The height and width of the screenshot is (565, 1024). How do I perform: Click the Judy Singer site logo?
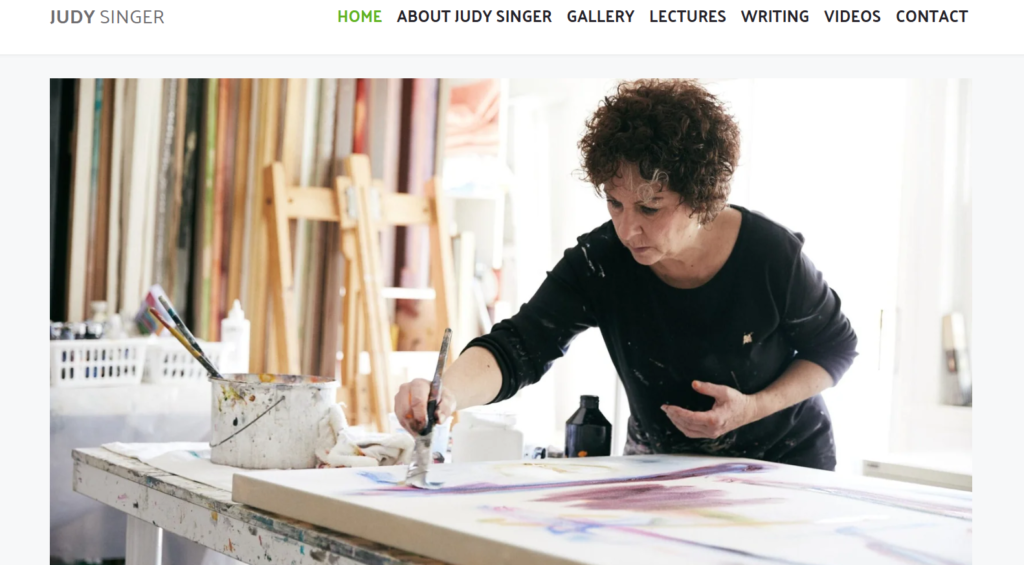(x=107, y=17)
